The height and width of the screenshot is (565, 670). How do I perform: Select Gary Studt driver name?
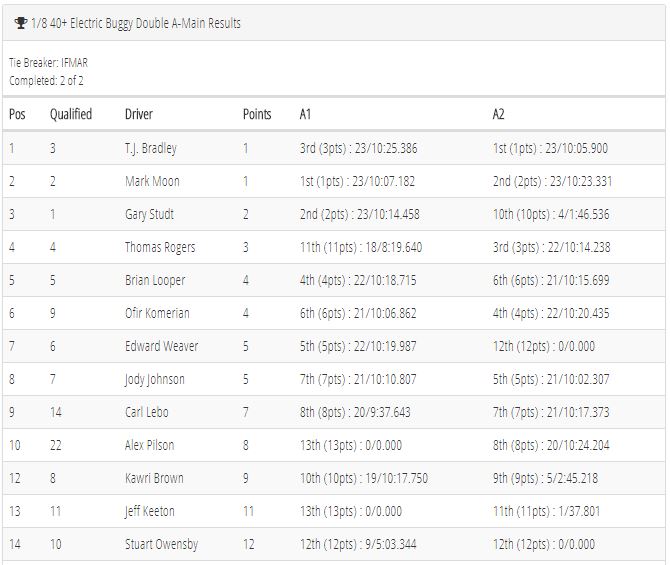(x=150, y=215)
